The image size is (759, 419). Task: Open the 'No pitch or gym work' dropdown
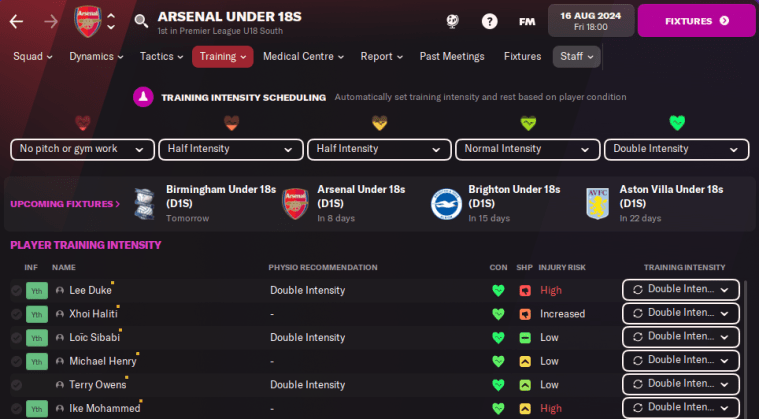(x=82, y=149)
